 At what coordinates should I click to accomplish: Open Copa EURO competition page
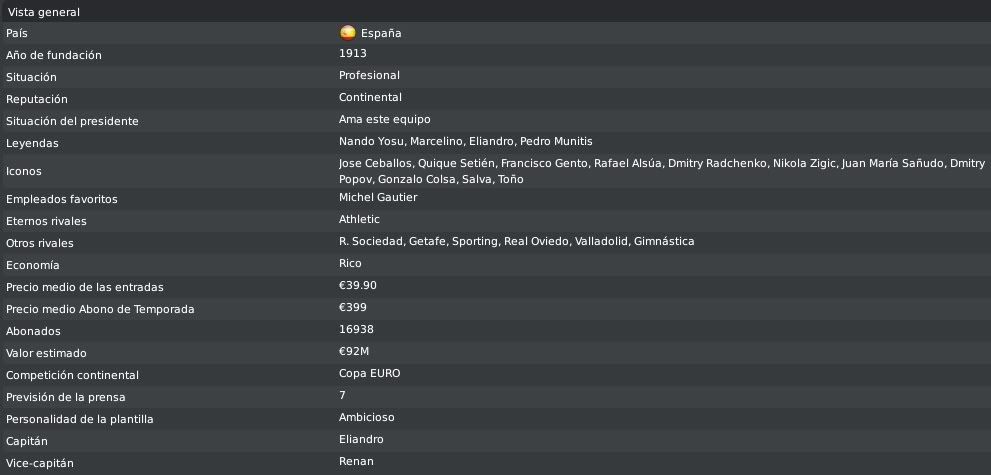[369, 373]
